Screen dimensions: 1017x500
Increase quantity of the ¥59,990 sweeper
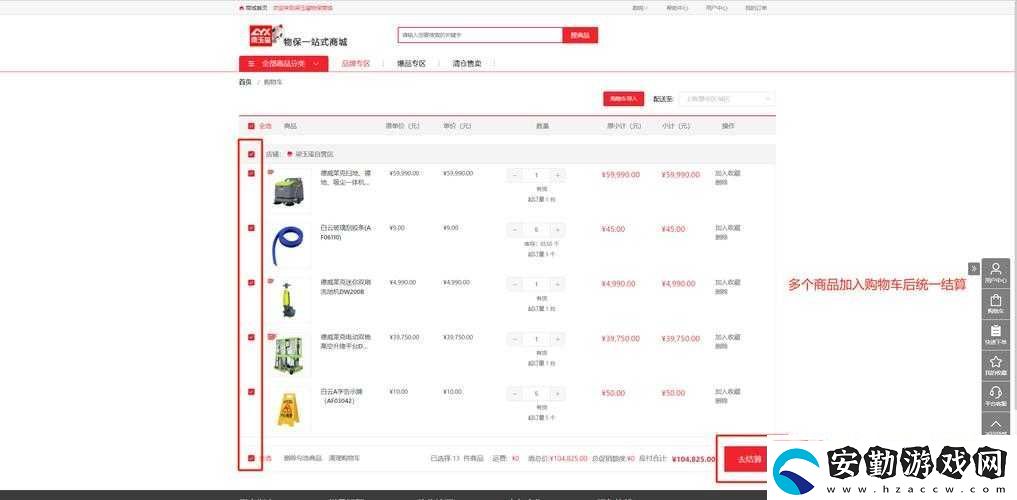point(558,175)
